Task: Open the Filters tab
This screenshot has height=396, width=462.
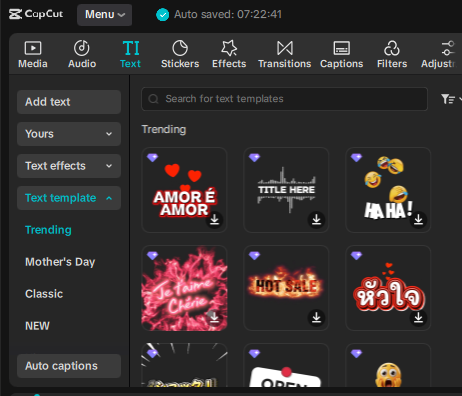Action: (x=392, y=54)
